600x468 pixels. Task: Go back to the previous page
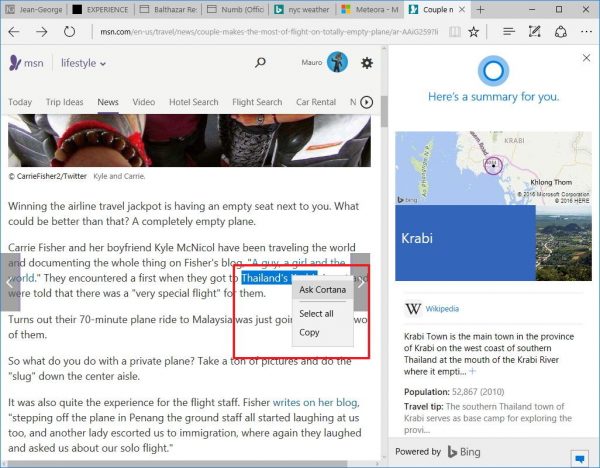(x=14, y=32)
